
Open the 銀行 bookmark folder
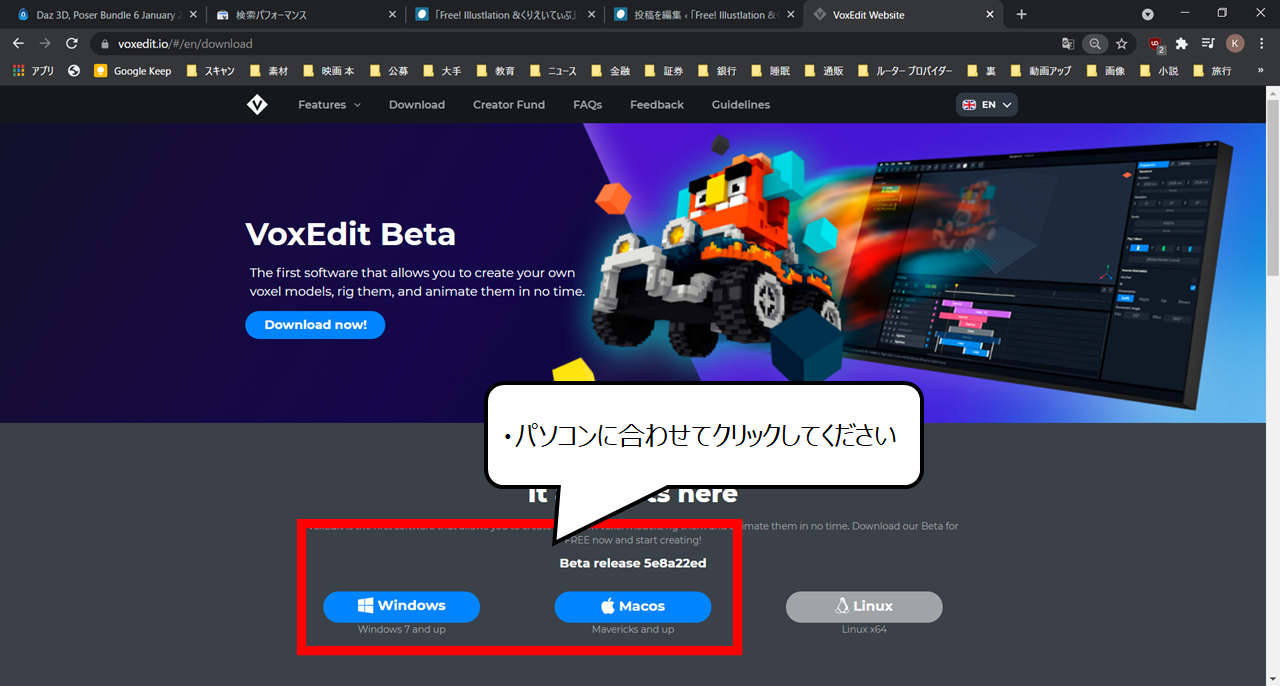pyautogui.click(x=717, y=71)
